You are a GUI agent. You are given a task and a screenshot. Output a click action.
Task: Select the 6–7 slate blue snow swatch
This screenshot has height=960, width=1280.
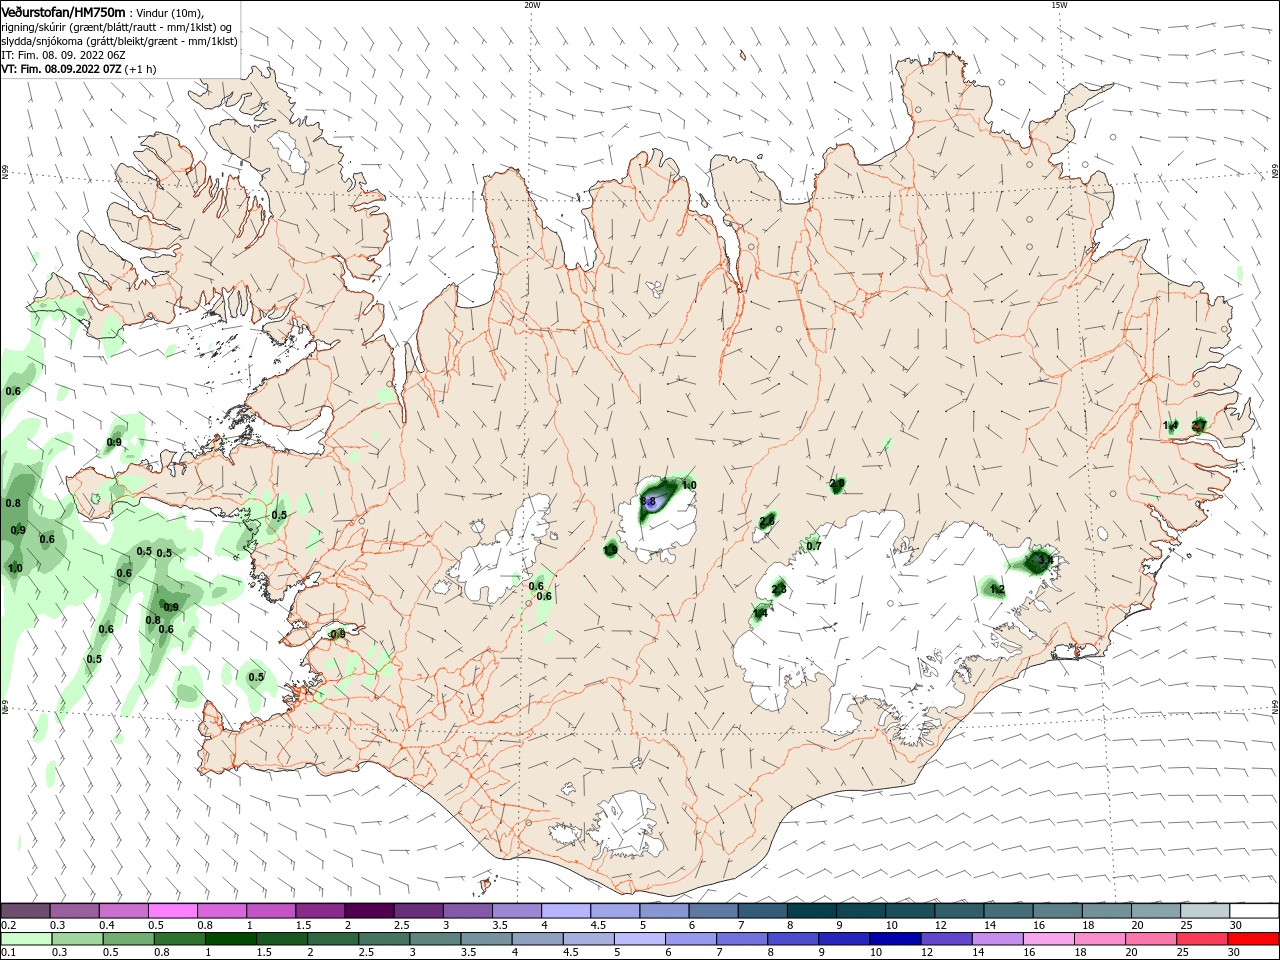713,911
